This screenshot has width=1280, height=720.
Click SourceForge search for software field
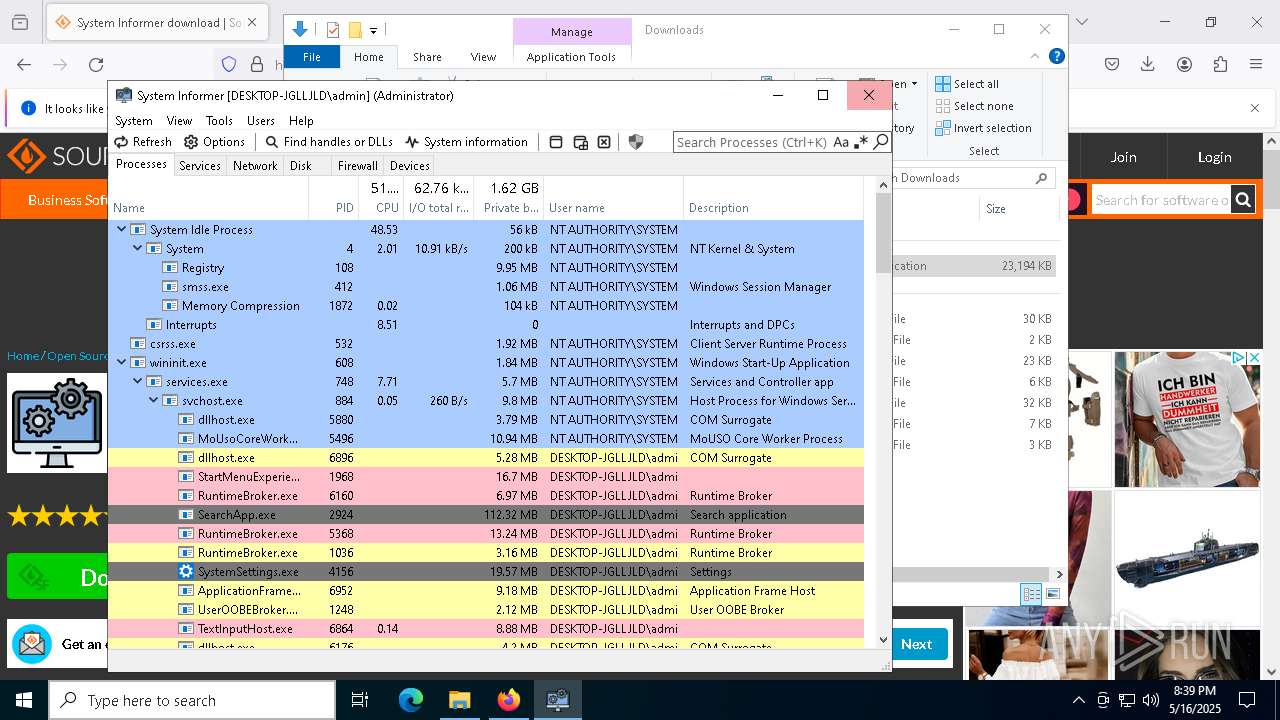coord(1161,200)
